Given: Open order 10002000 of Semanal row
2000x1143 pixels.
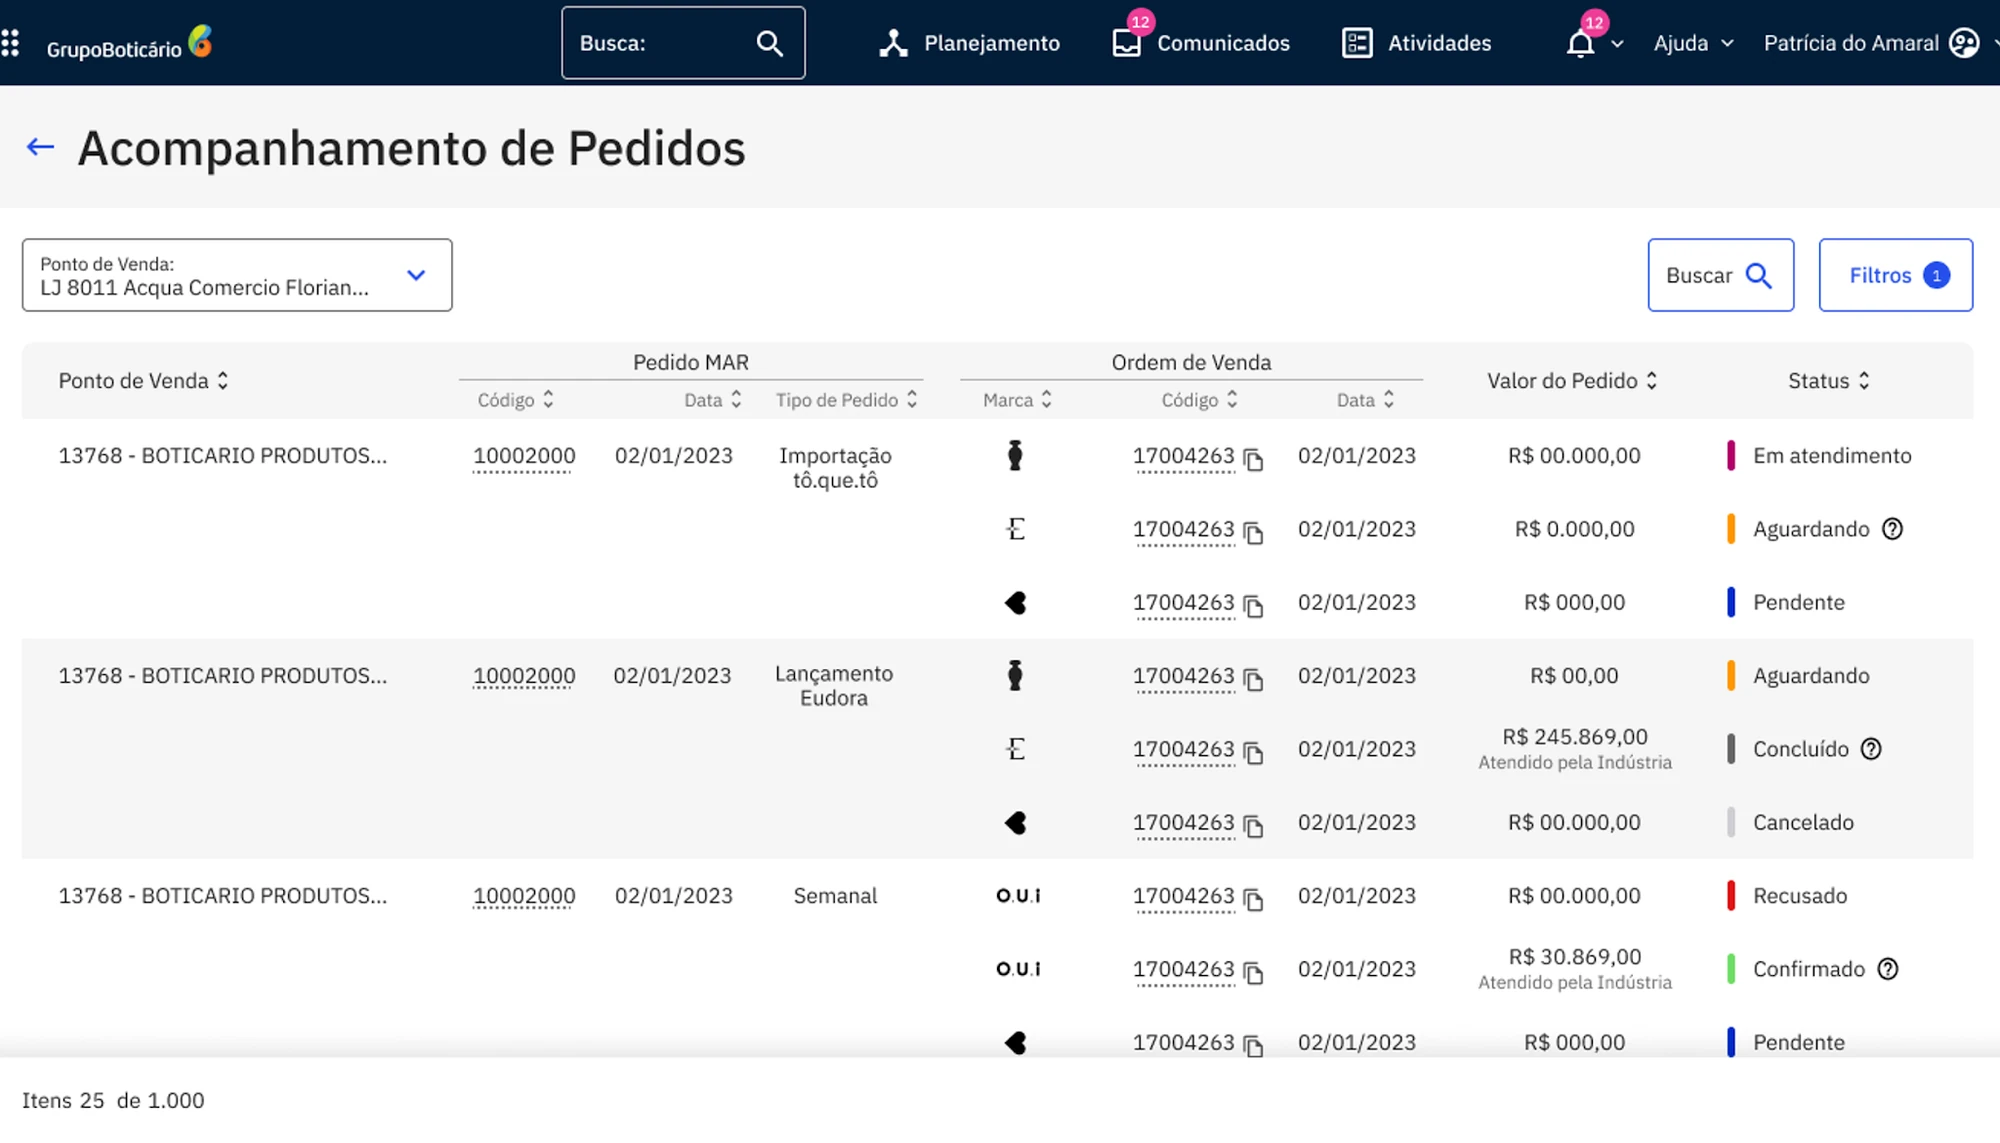Looking at the screenshot, I should pyautogui.click(x=524, y=896).
